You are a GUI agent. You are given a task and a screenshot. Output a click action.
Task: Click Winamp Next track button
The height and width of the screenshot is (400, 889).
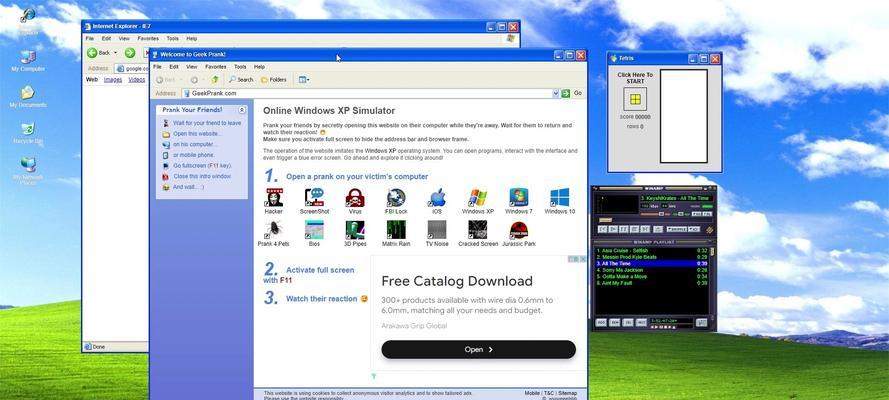coord(645,229)
